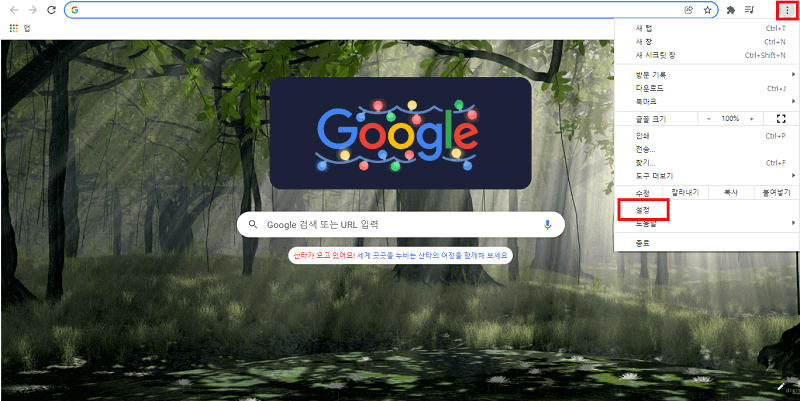Expand the 북마크 submenu

point(707,102)
